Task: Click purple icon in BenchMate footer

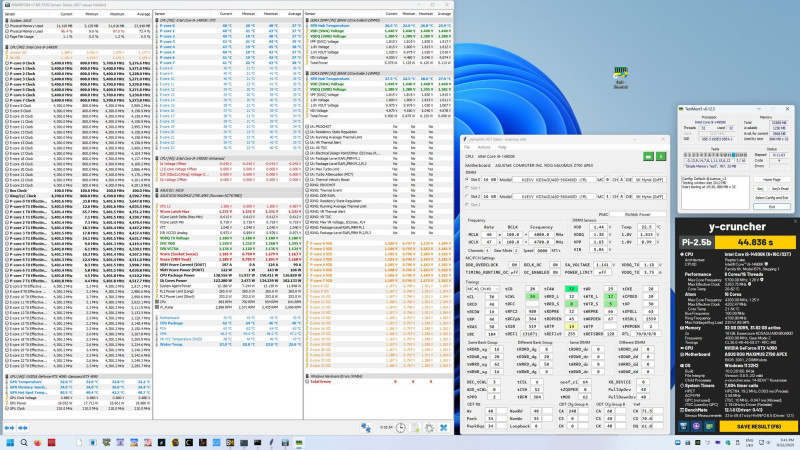Action: pos(696,426)
